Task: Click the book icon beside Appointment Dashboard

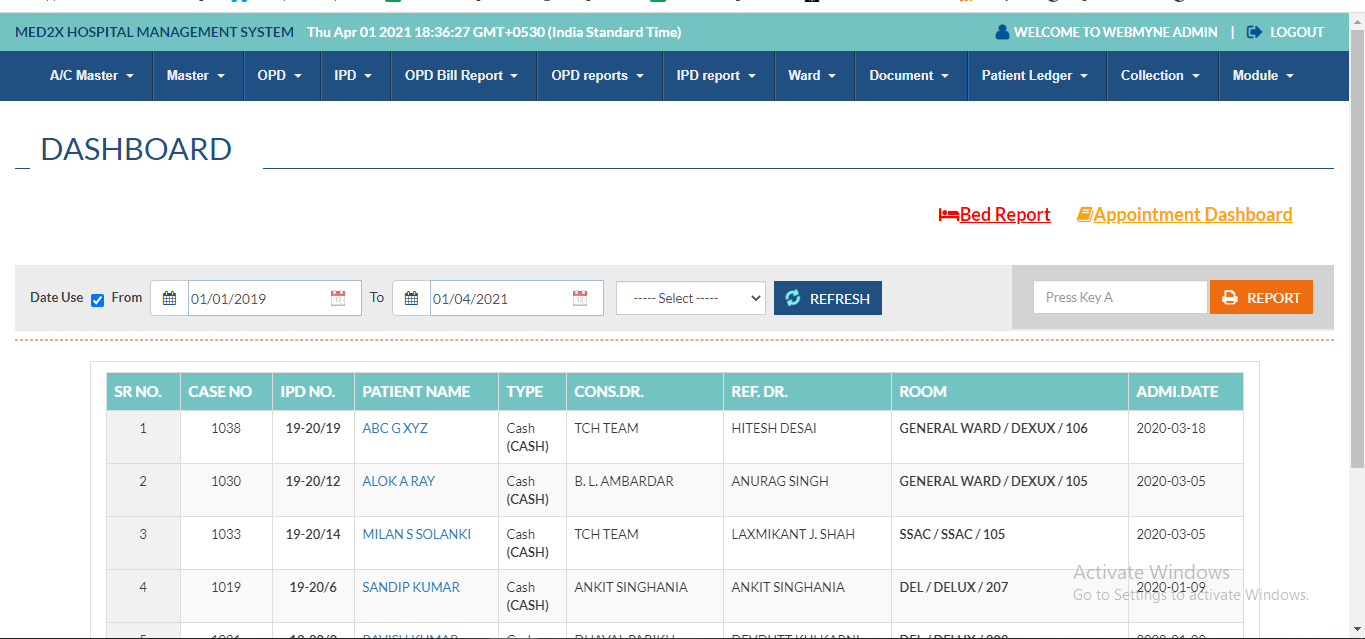Action: coord(1084,215)
